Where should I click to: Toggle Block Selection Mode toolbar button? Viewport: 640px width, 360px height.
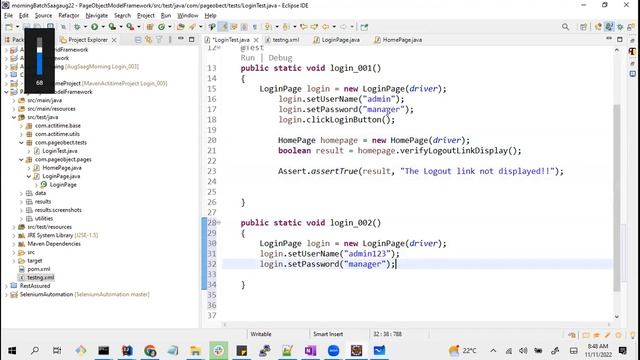(244, 27)
